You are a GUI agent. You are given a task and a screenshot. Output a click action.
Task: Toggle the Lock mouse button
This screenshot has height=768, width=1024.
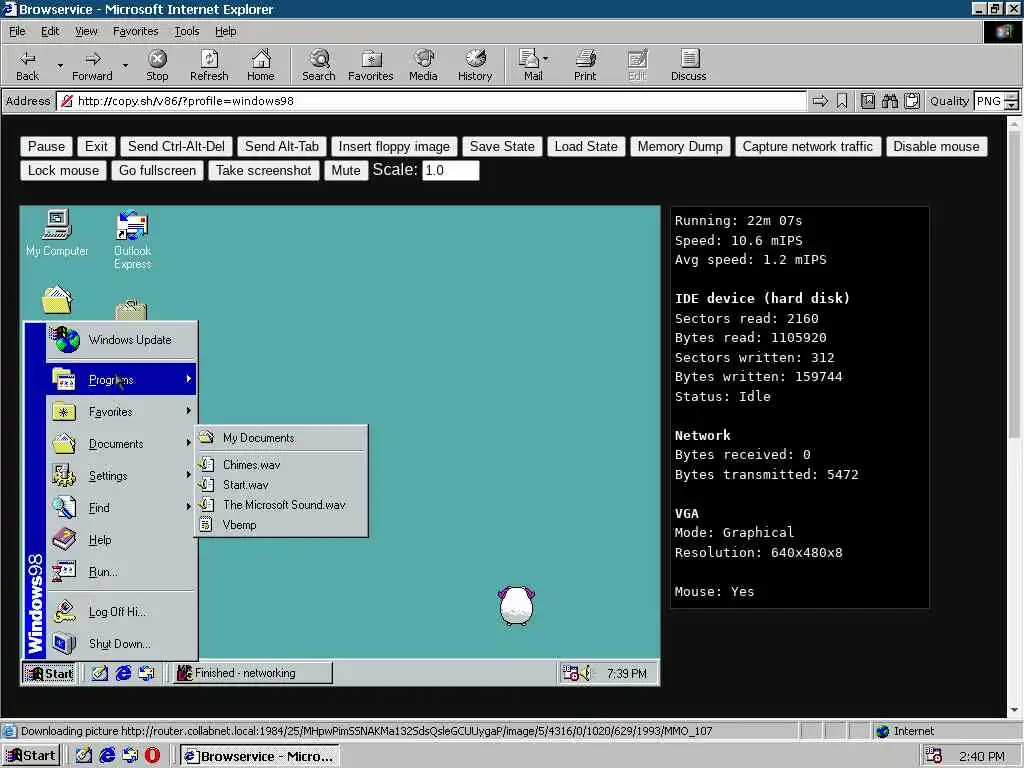point(63,170)
